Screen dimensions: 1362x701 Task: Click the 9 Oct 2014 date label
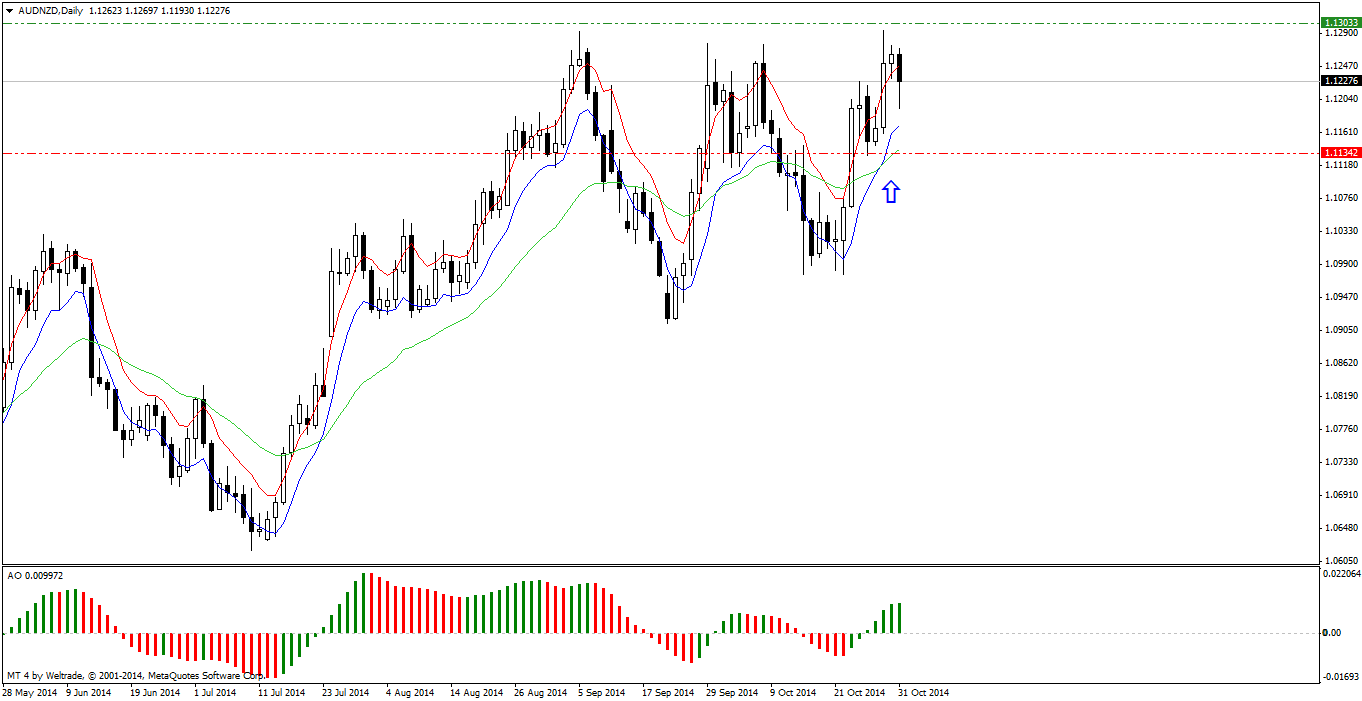794,692
